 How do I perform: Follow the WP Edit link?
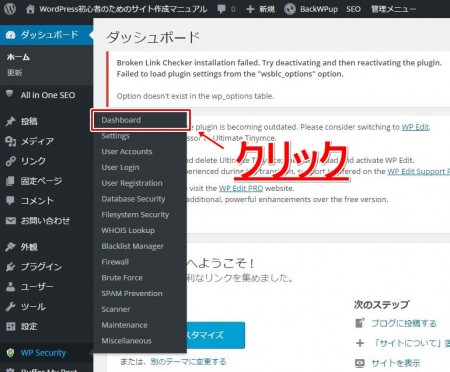click(x=415, y=127)
